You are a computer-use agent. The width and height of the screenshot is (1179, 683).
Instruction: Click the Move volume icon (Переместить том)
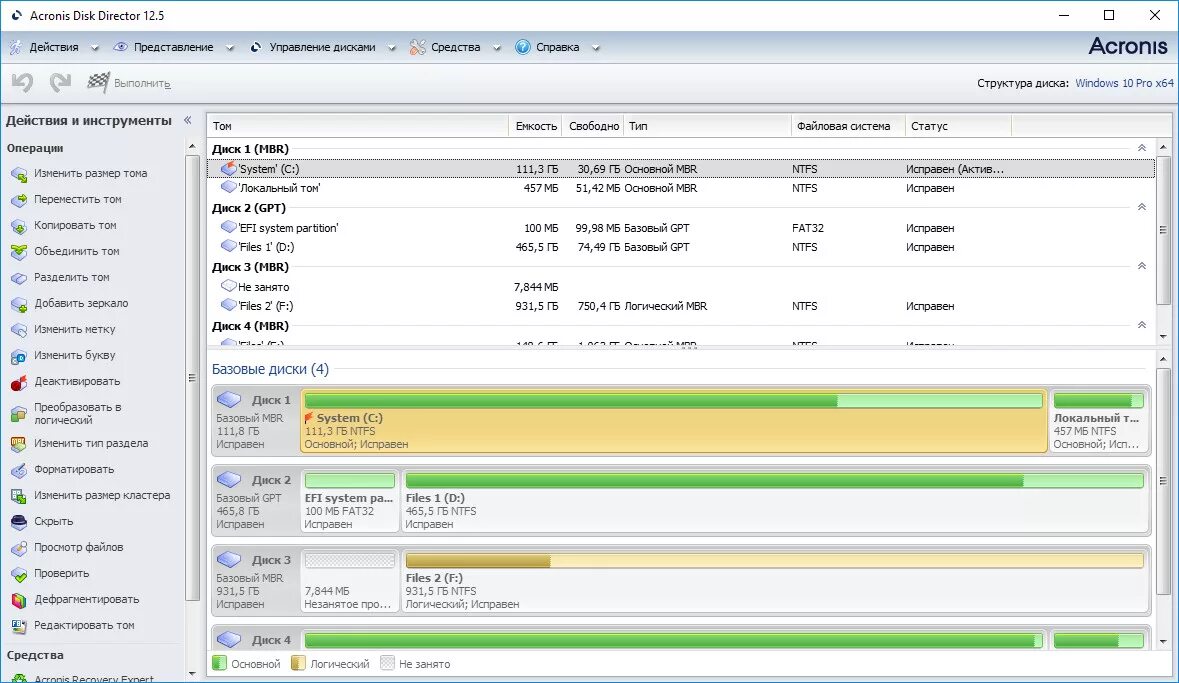pos(19,200)
